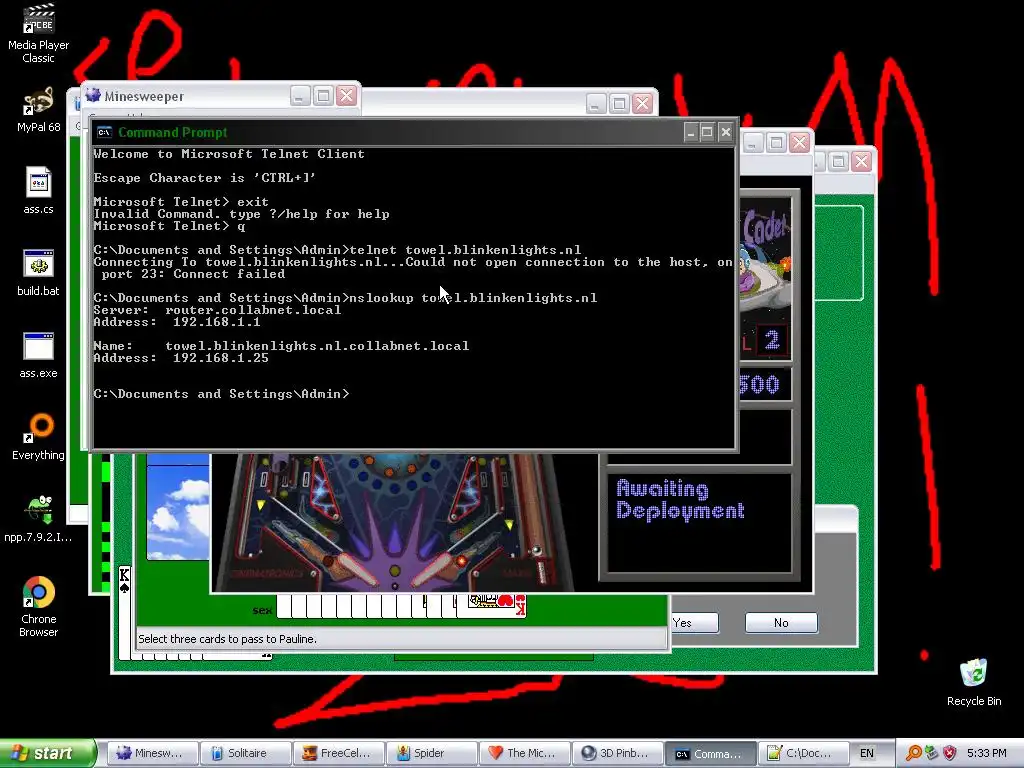This screenshot has height=768, width=1024.
Task: Maximize the Minesweeper window
Action: coord(323,96)
